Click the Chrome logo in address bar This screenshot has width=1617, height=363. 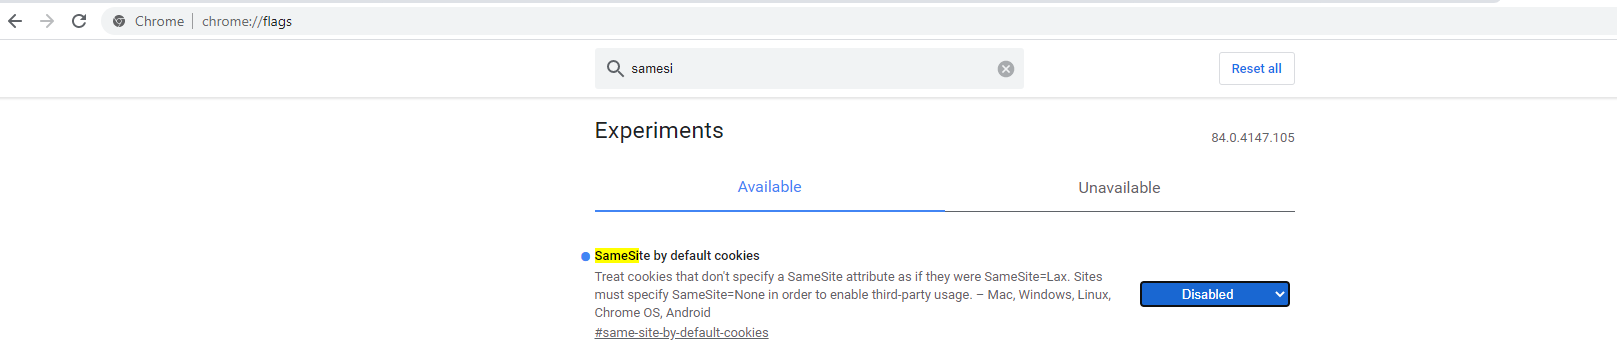(x=119, y=21)
